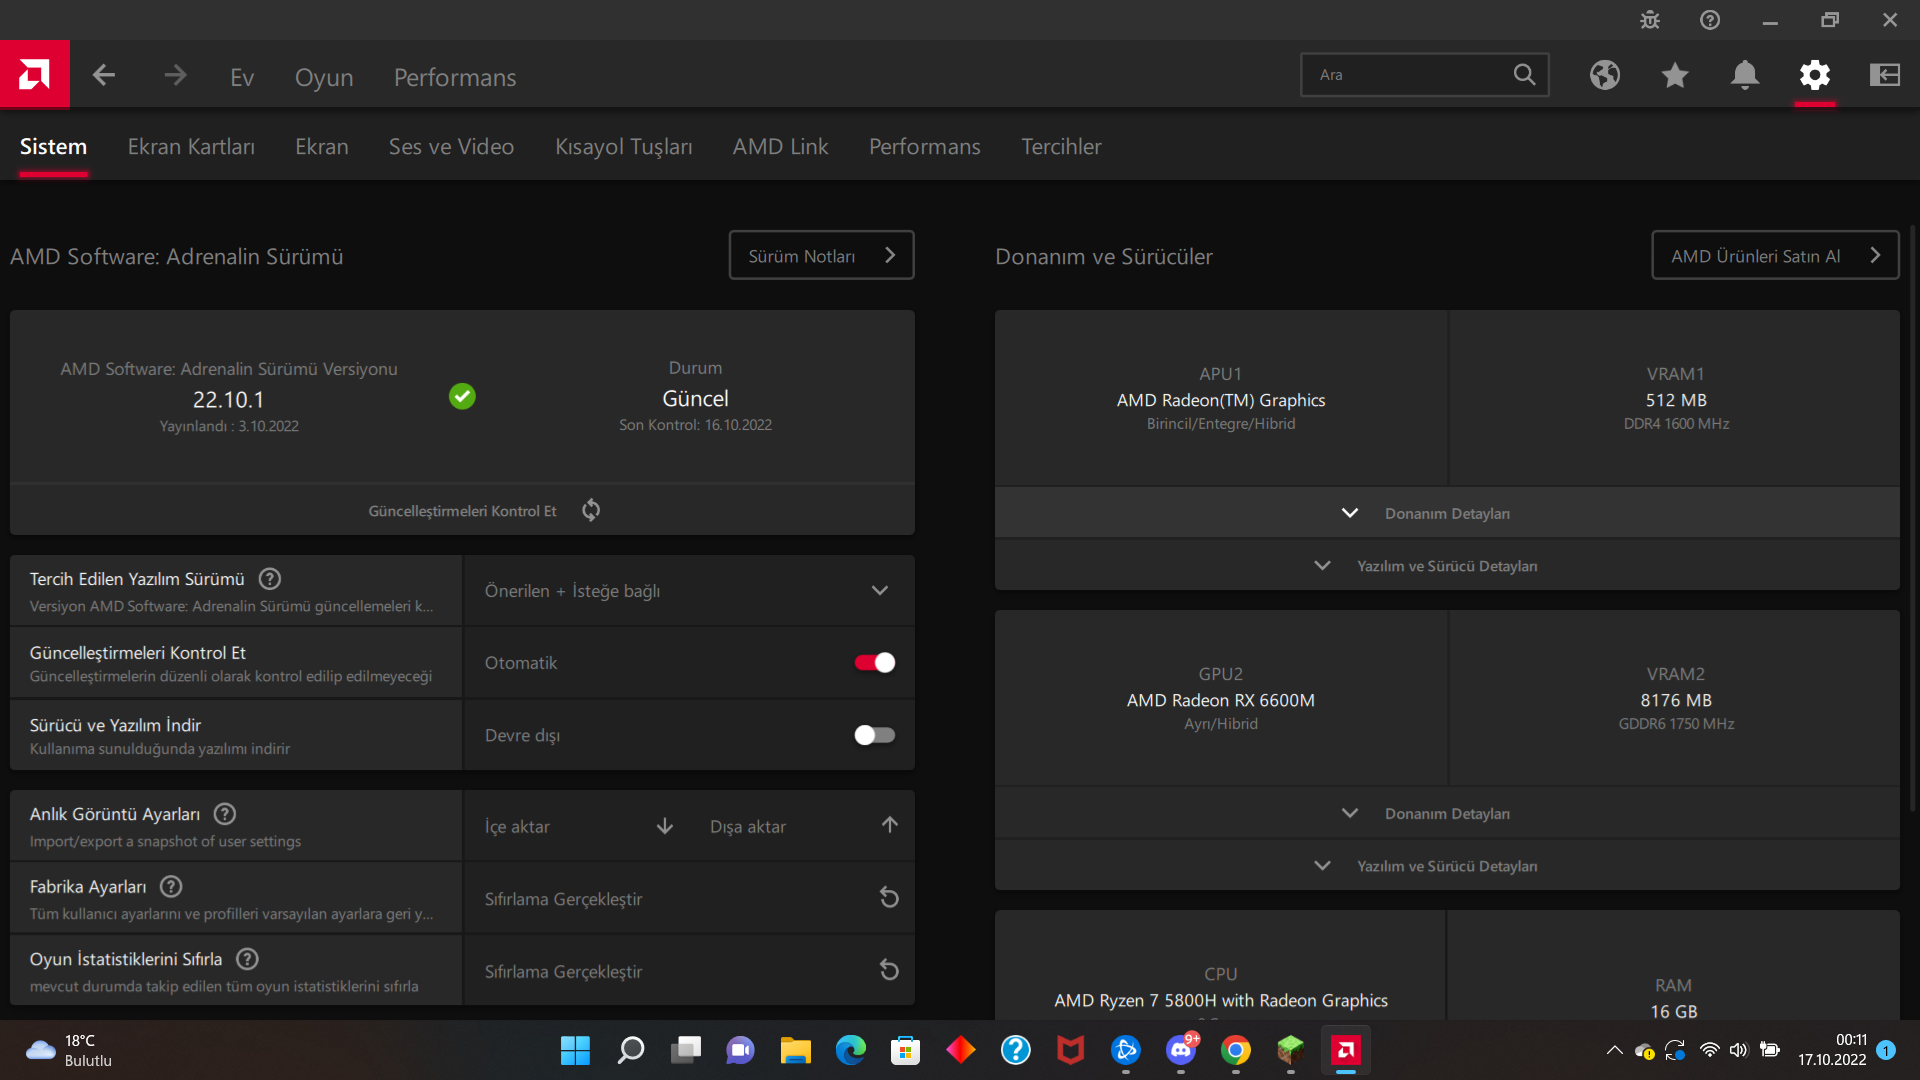Open notifications bell icon
The image size is (1920, 1080).
(x=1745, y=75)
